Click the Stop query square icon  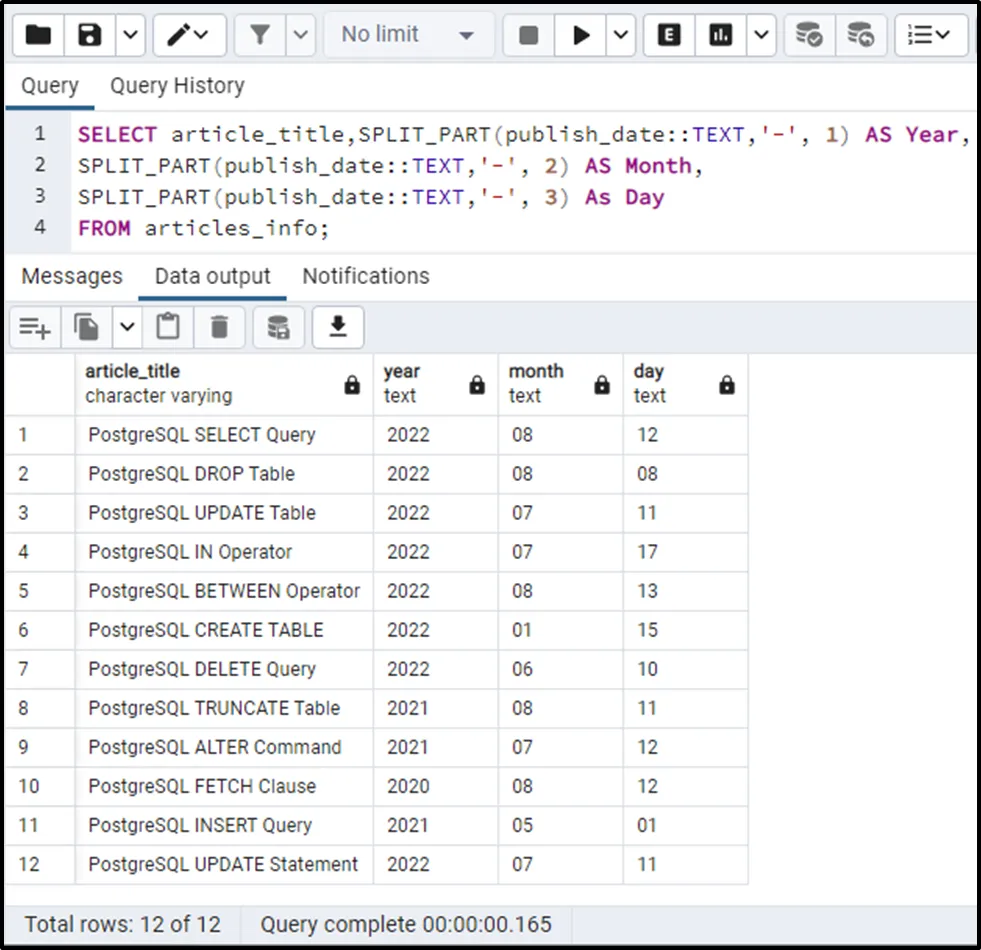tap(529, 35)
